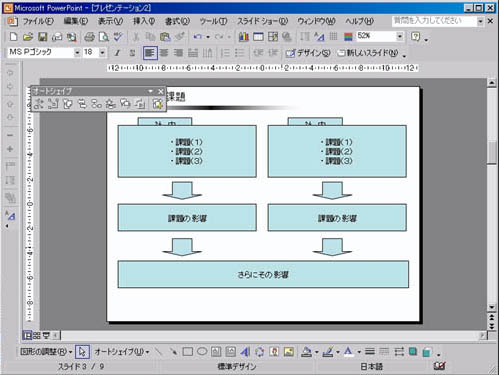Save the presentation with the floppy icon
The height and width of the screenshot is (375, 499).
click(x=43, y=37)
